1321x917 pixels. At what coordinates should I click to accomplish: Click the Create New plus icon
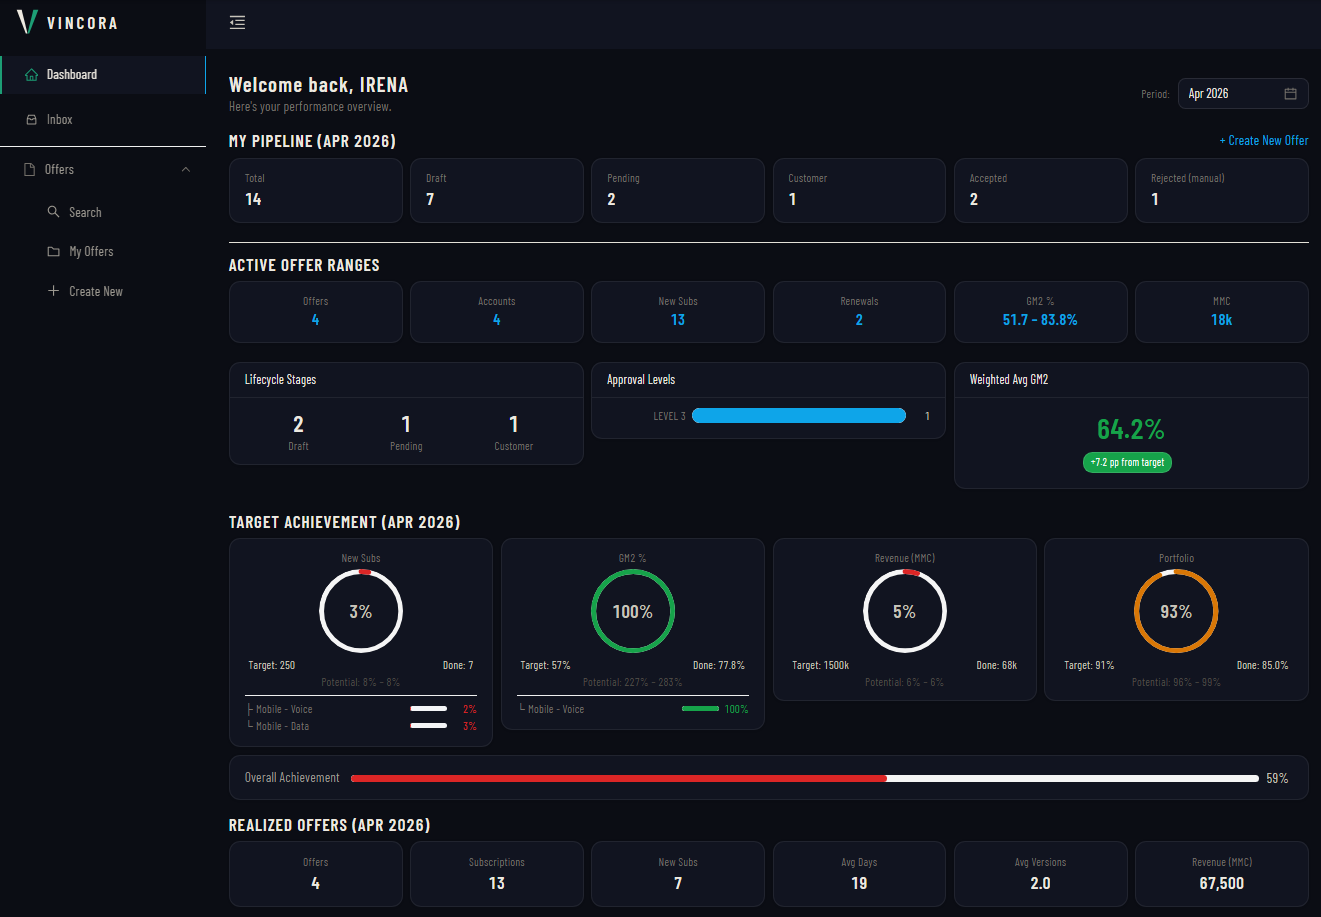(x=54, y=291)
